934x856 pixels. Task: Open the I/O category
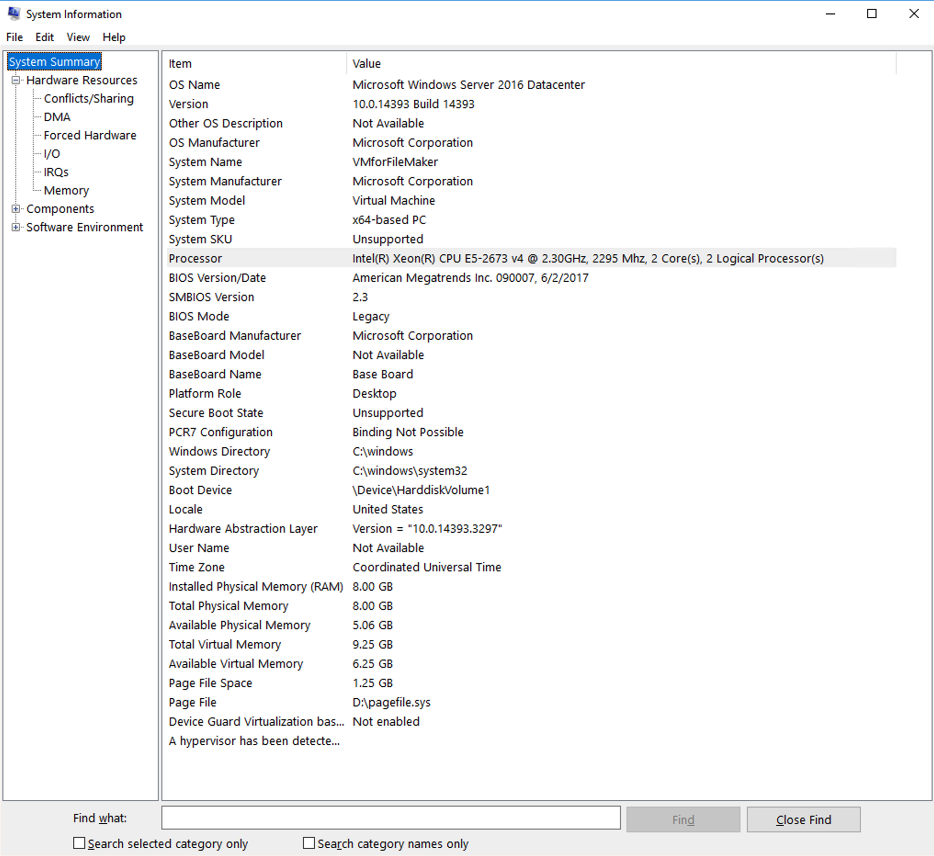coord(52,154)
